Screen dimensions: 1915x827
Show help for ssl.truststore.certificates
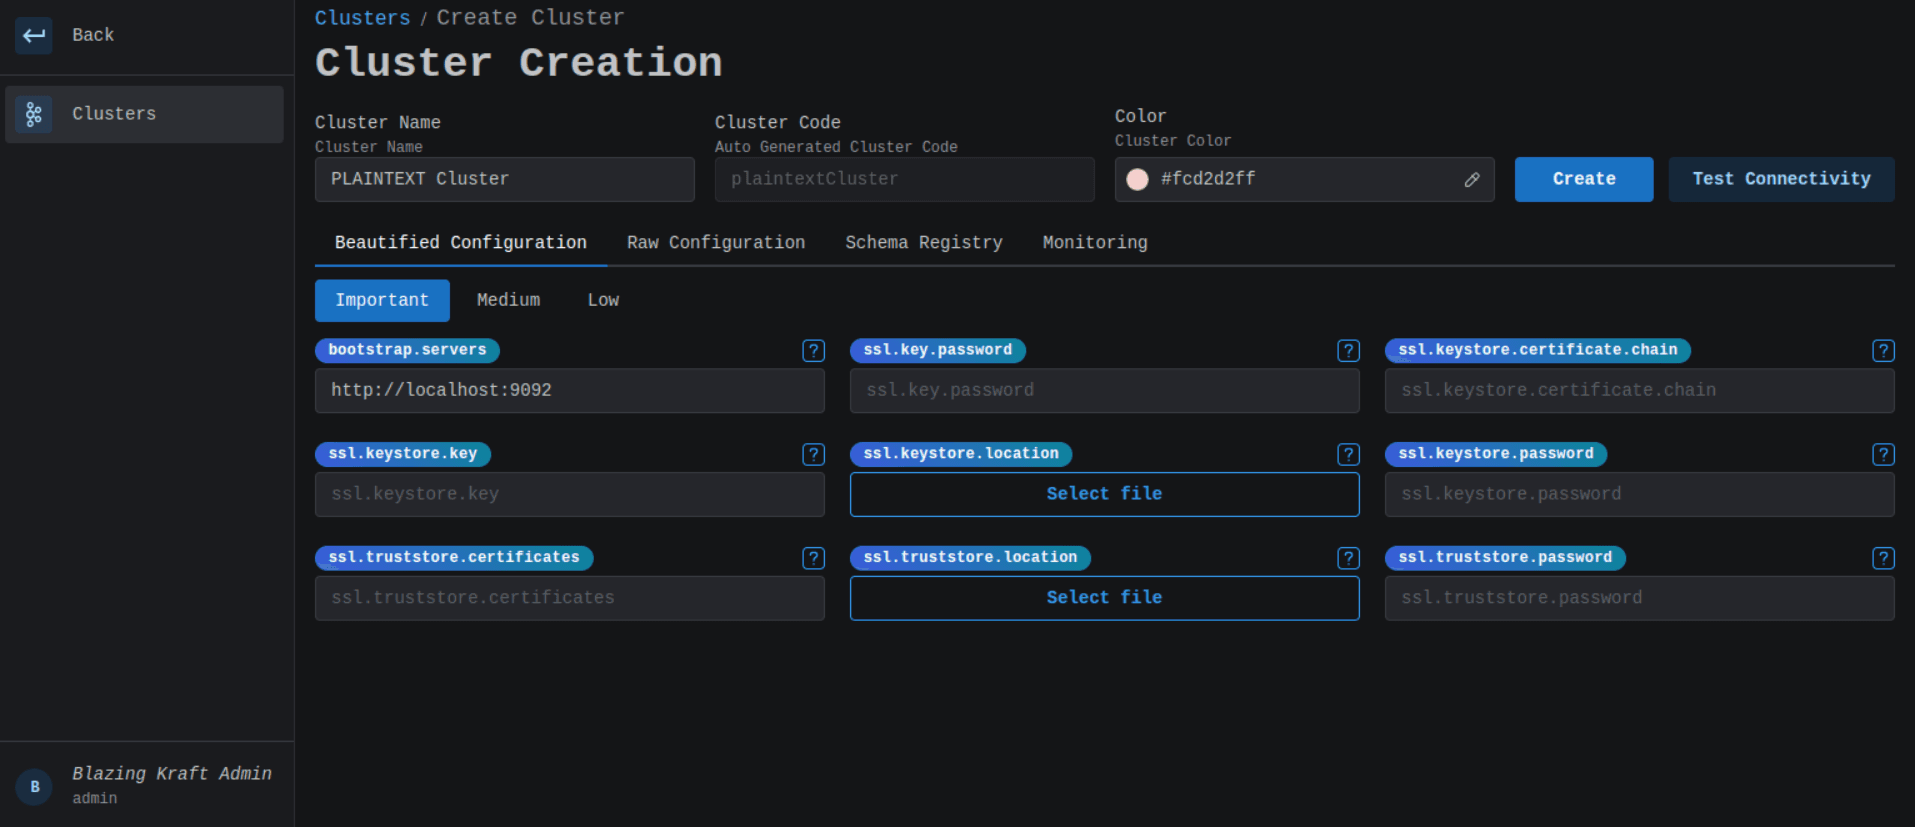pos(814,558)
